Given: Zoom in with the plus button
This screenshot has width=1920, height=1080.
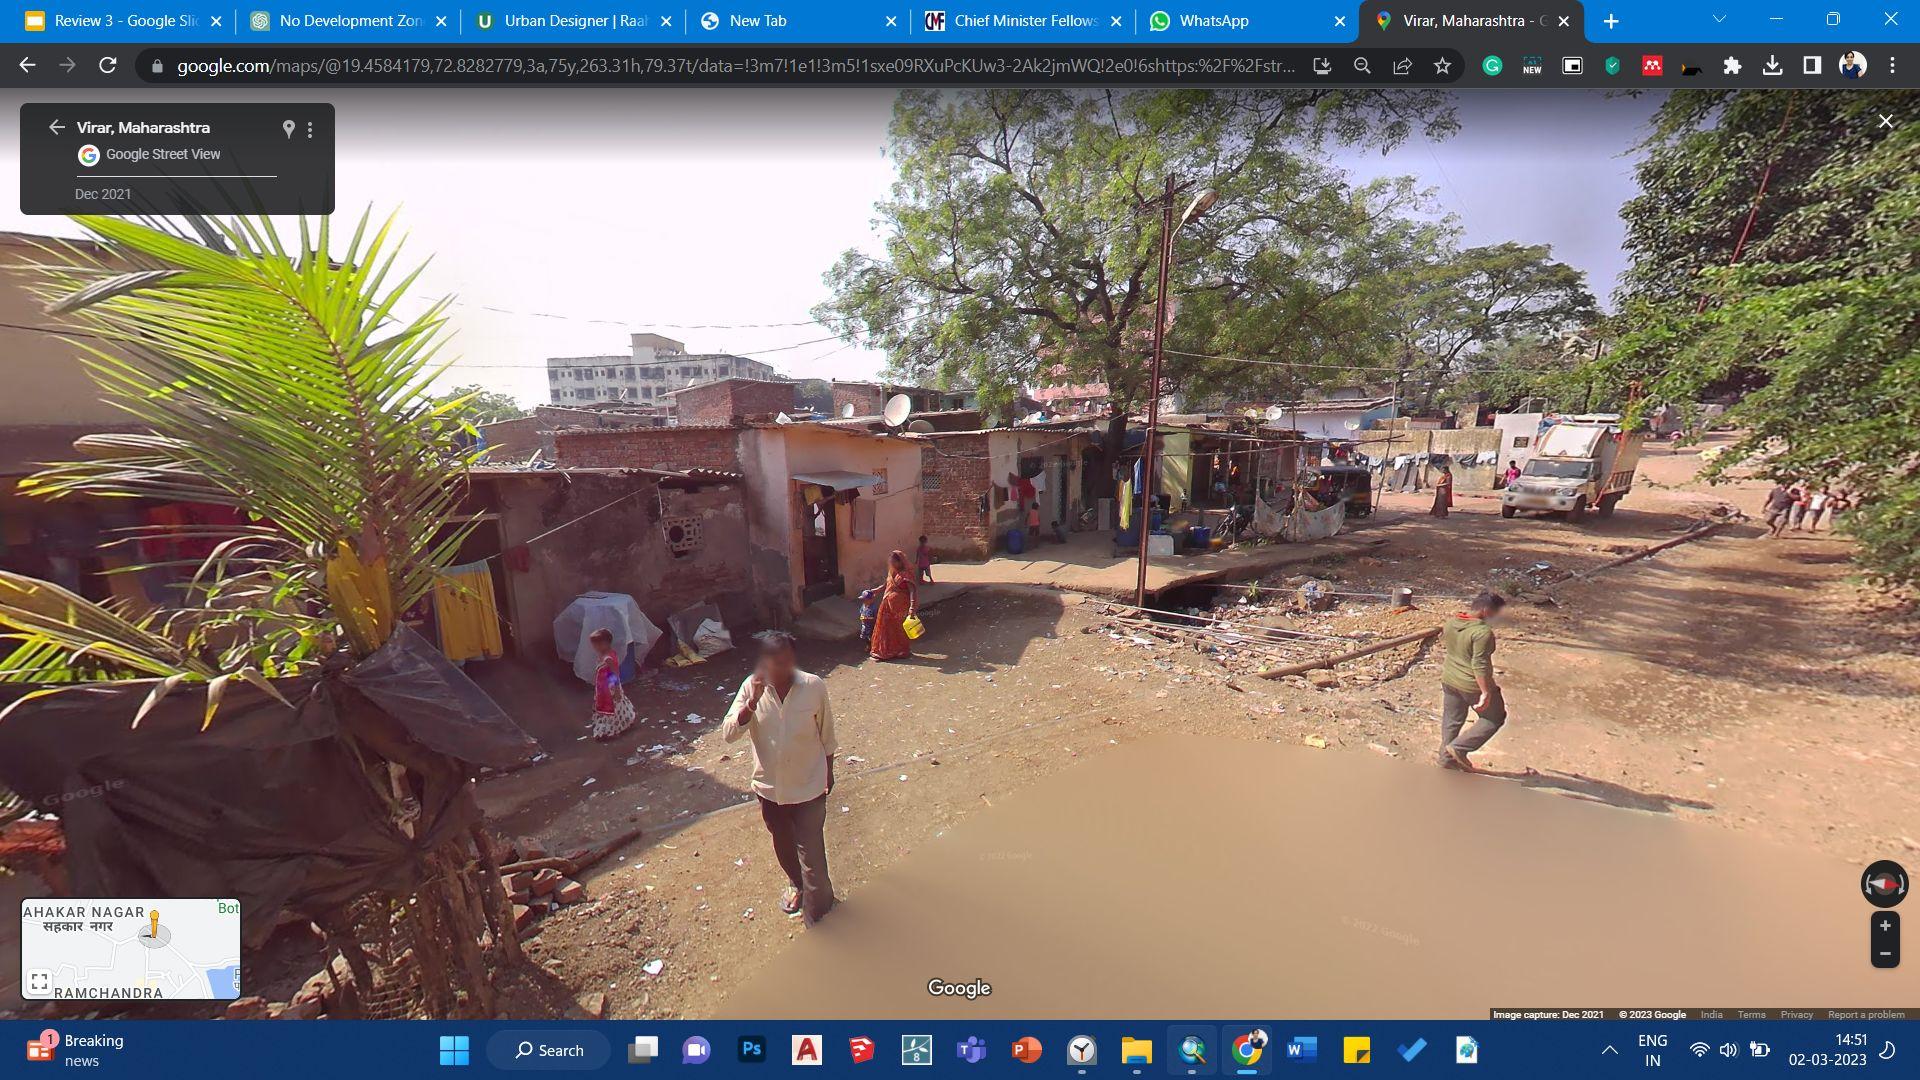Looking at the screenshot, I should (1884, 926).
